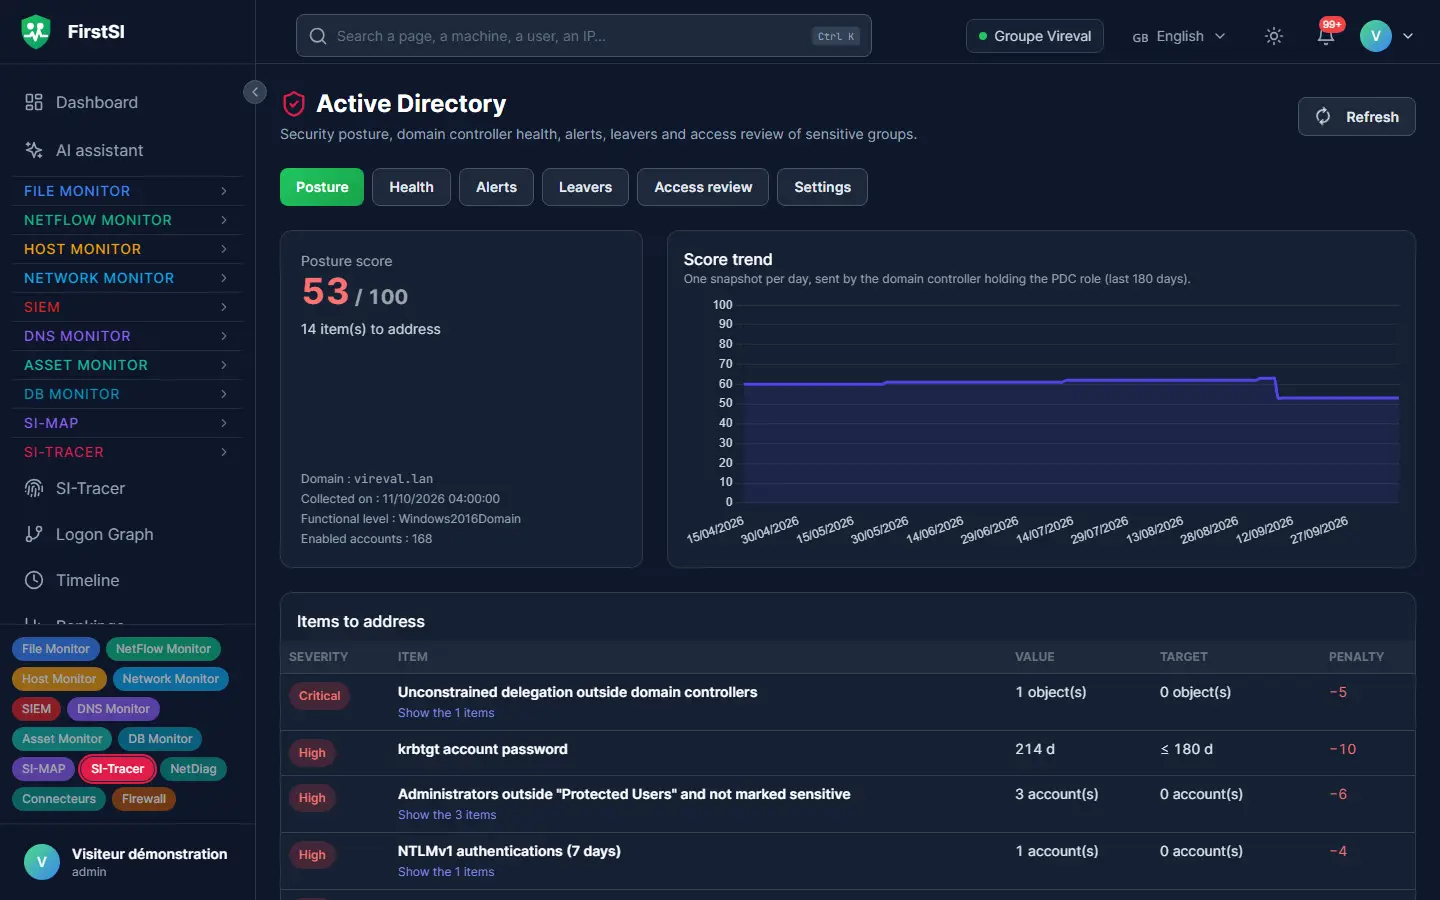The height and width of the screenshot is (900, 1440).
Task: Select the Groupe Vireval organization button
Action: pyautogui.click(x=1035, y=36)
